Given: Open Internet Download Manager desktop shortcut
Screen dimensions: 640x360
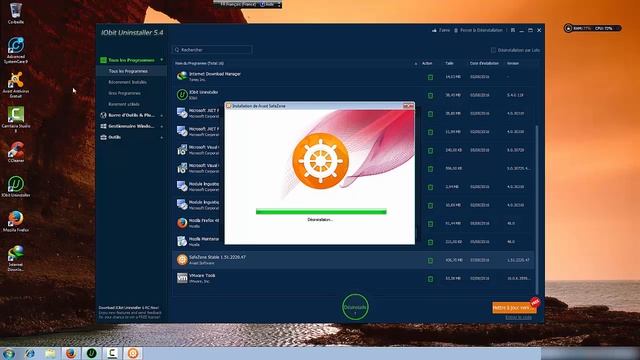Looking at the screenshot, I should pos(16,258).
